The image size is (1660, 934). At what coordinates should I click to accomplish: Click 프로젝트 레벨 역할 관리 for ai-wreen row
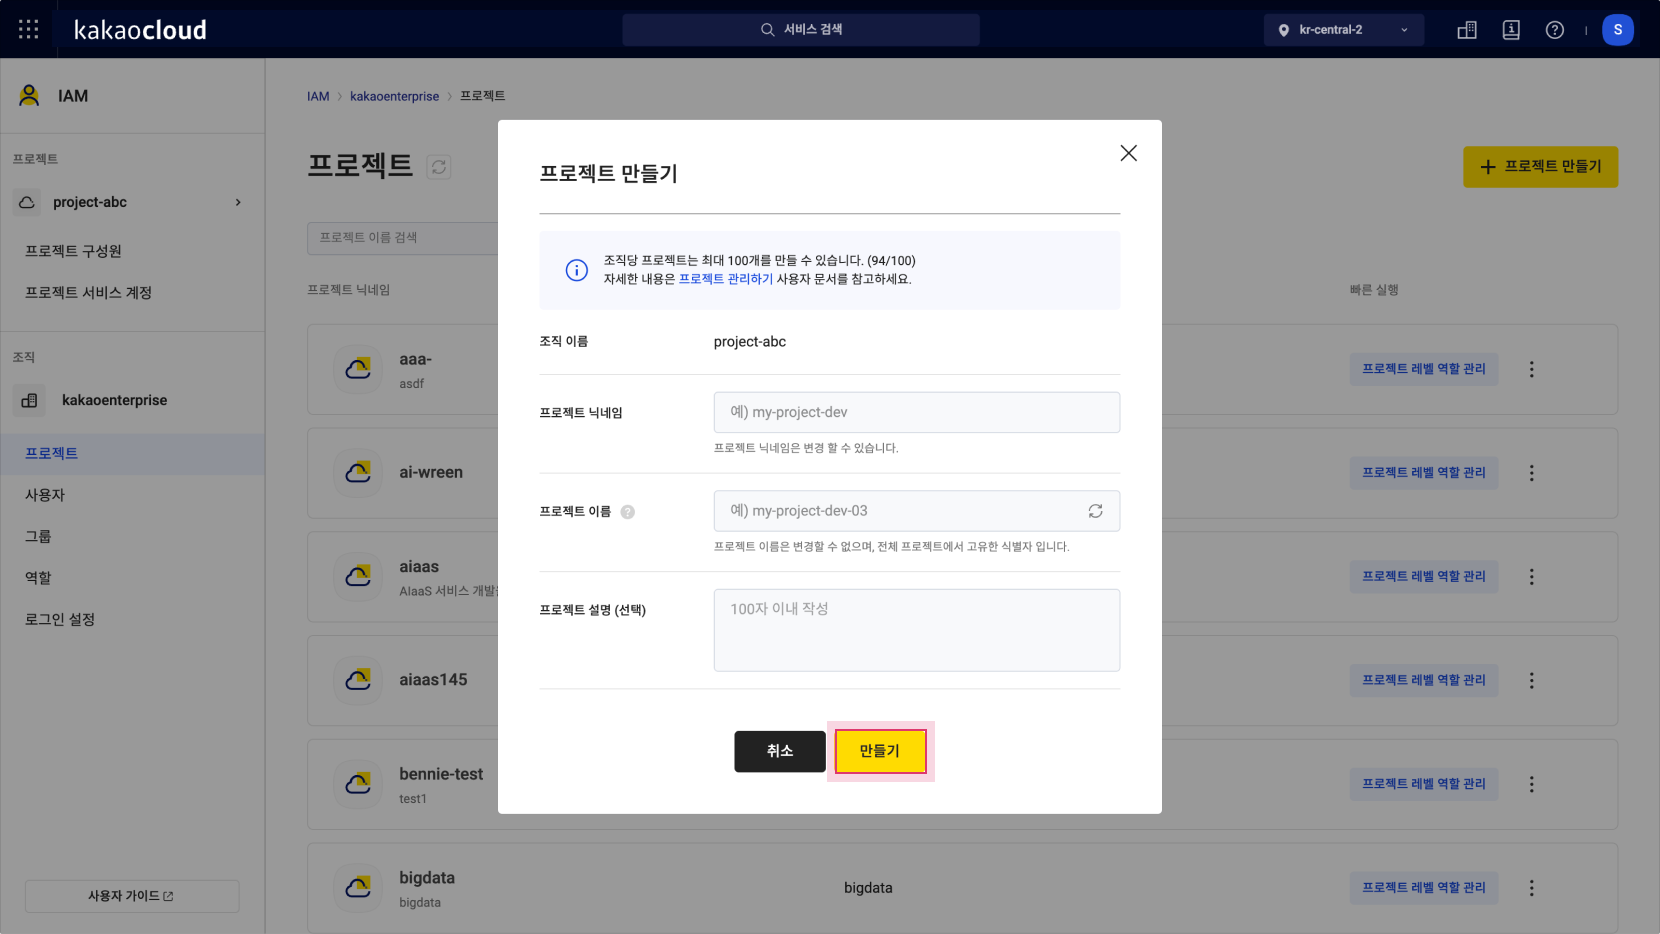[1424, 473]
